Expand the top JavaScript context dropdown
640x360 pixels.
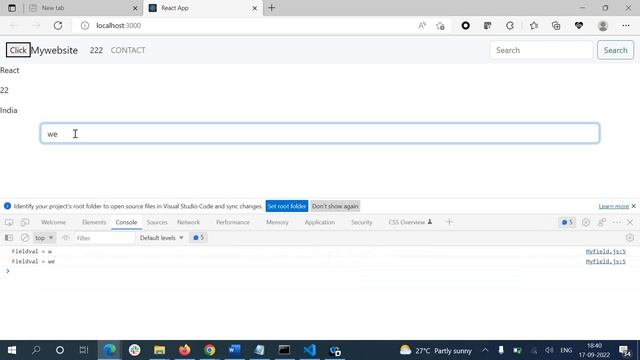pos(44,238)
